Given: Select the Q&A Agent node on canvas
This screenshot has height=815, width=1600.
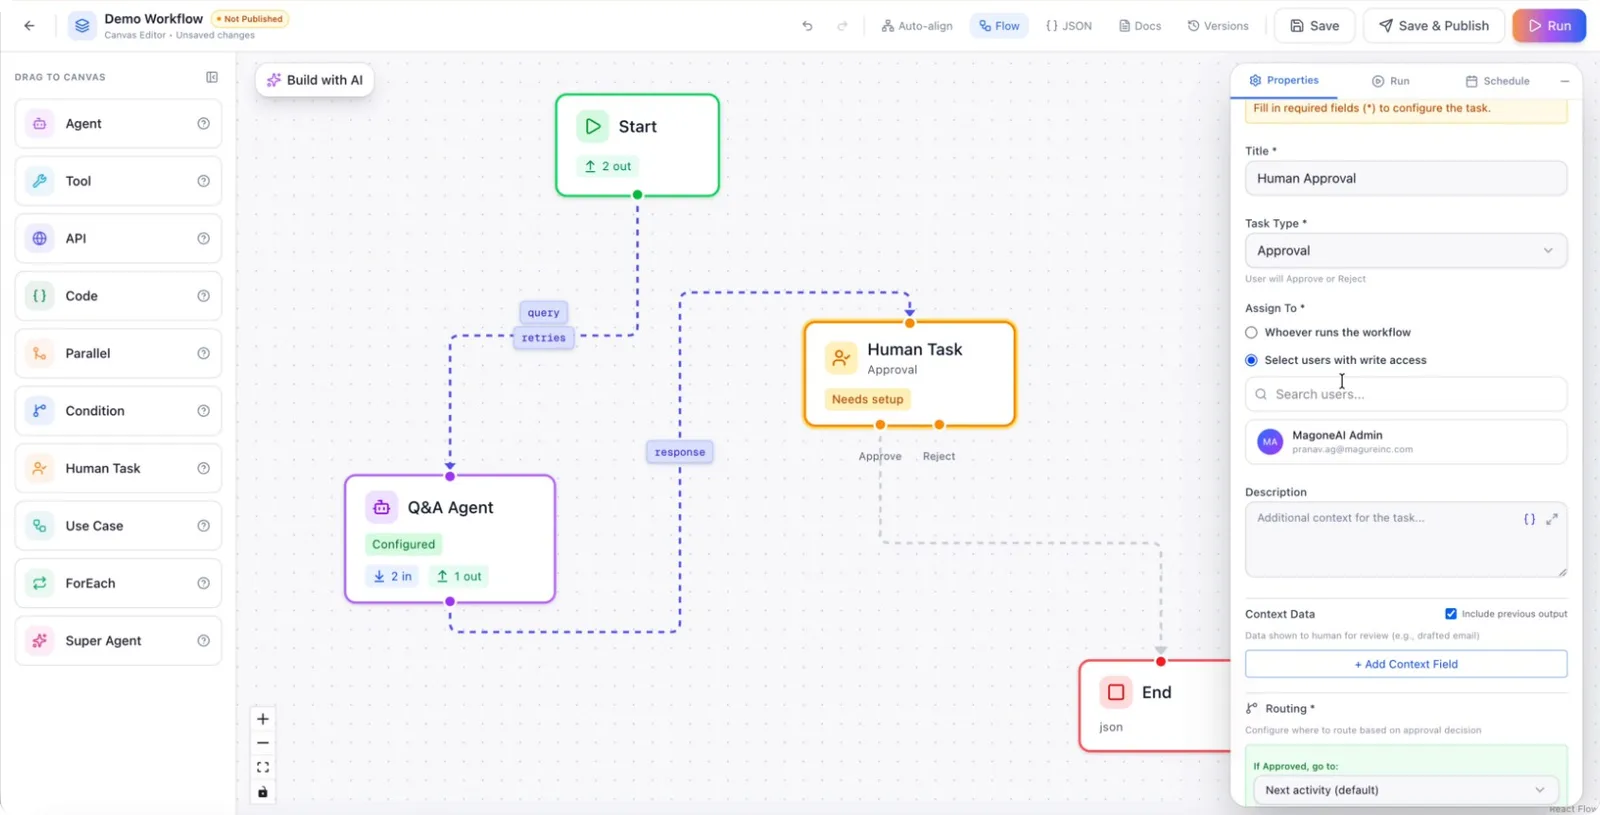Looking at the screenshot, I should [x=450, y=539].
